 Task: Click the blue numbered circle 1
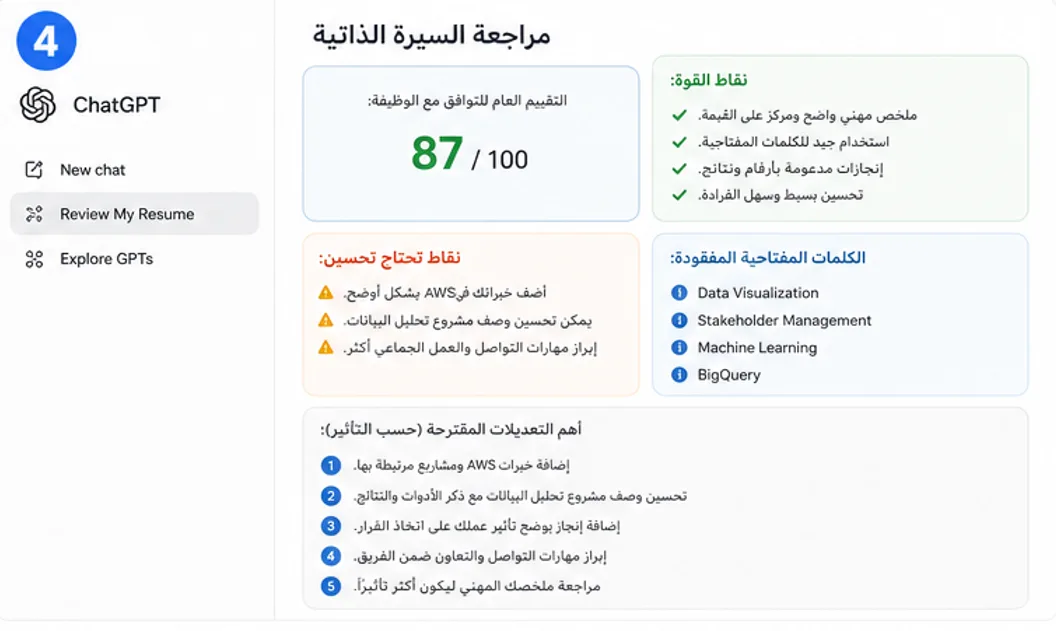click(x=331, y=465)
